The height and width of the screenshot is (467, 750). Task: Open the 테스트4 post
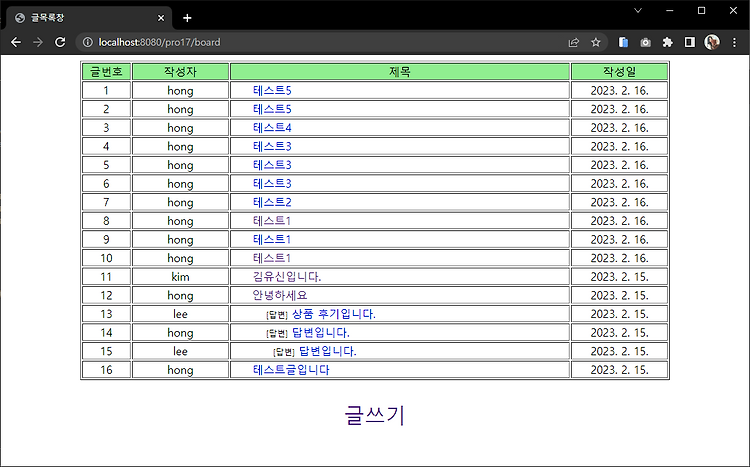272,128
